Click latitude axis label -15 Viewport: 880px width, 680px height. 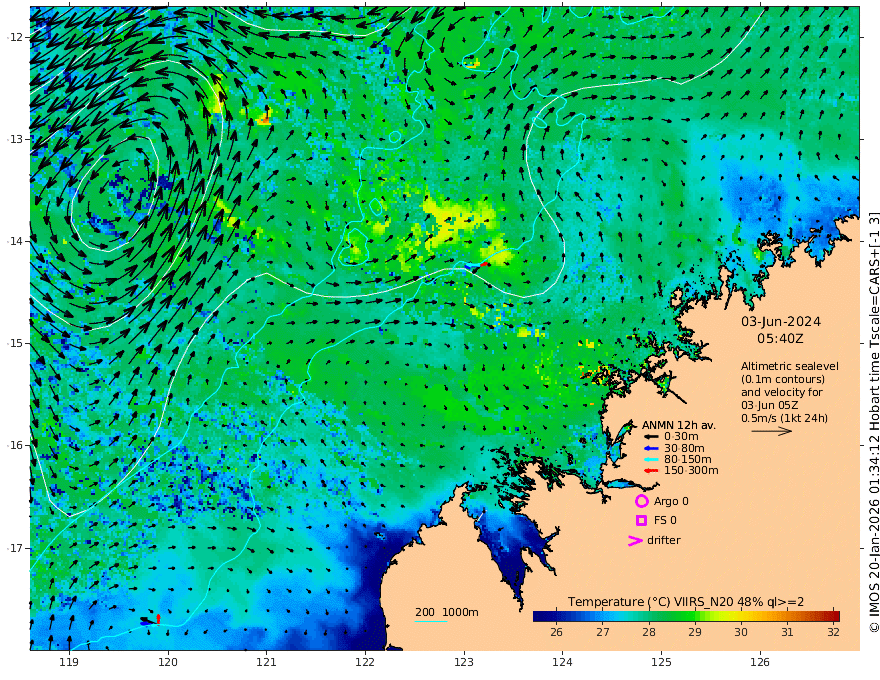click(15, 343)
